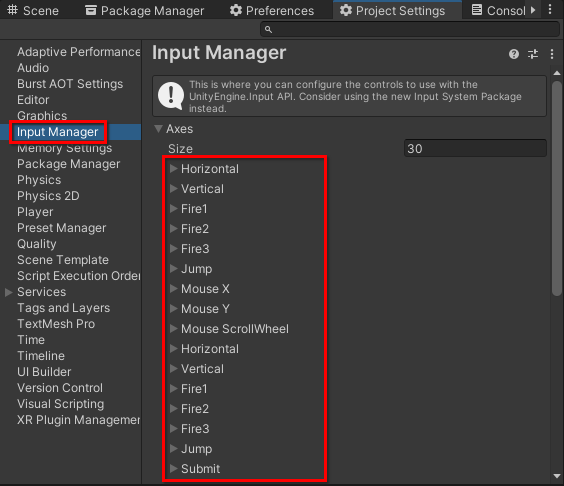564x486 pixels.
Task: Expand the Submit axis entry
Action: (x=174, y=468)
